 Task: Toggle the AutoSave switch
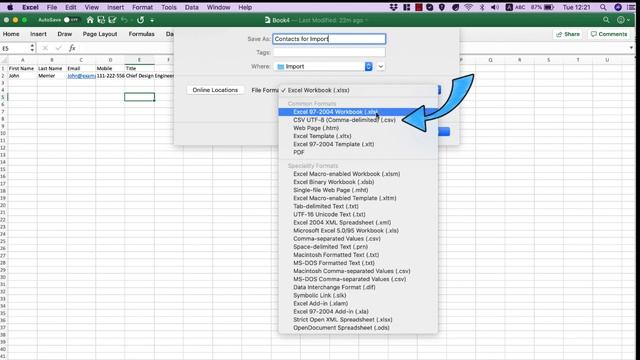(71, 20)
